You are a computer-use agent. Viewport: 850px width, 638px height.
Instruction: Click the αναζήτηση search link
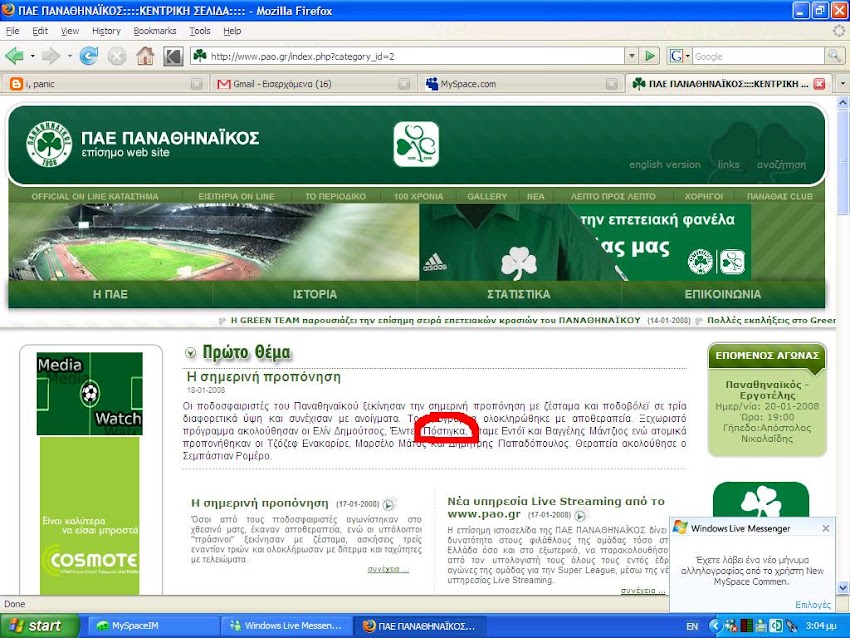(781, 164)
